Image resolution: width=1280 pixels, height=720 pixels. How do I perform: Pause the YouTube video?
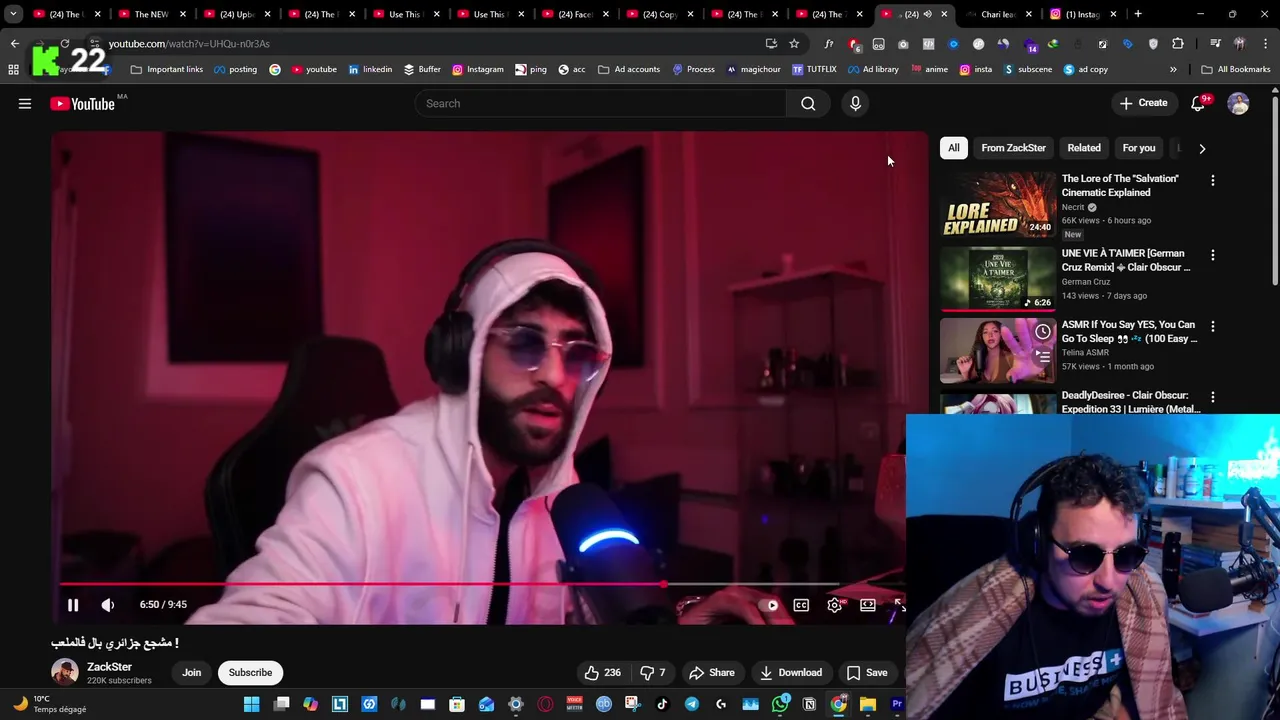point(73,605)
